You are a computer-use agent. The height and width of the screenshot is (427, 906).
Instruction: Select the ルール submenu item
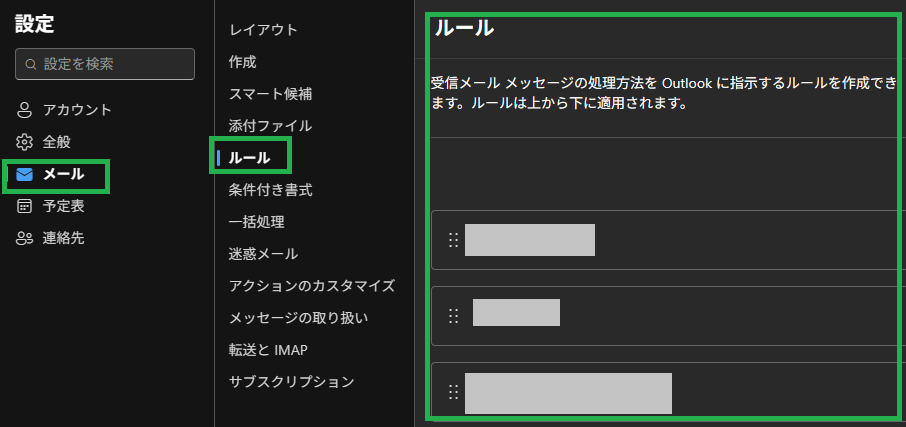pyautogui.click(x=250, y=158)
